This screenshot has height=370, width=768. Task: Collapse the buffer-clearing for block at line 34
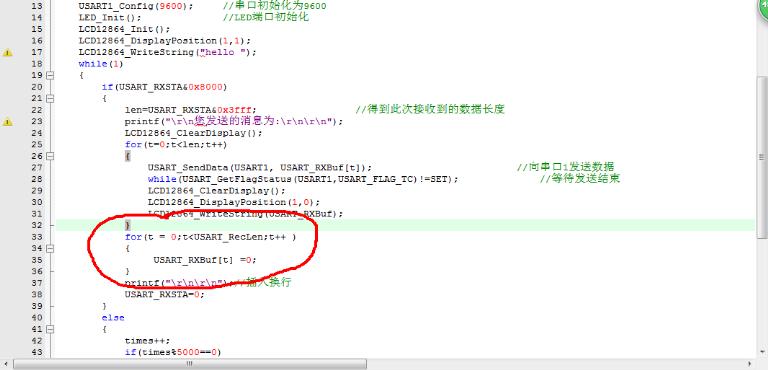(x=49, y=248)
